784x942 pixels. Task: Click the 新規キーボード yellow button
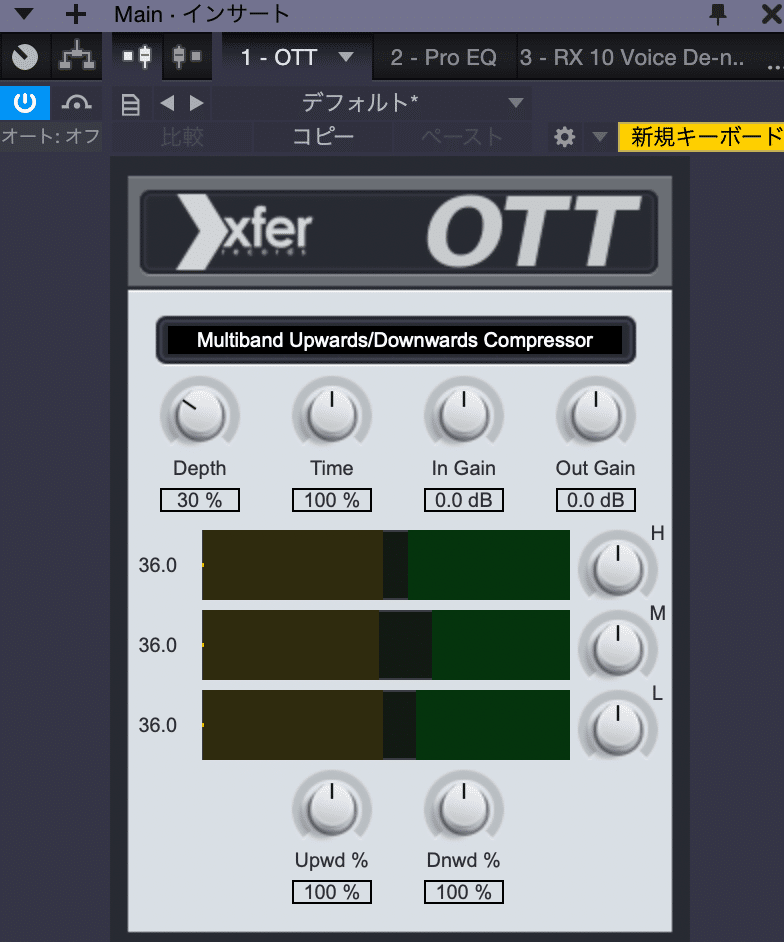701,137
